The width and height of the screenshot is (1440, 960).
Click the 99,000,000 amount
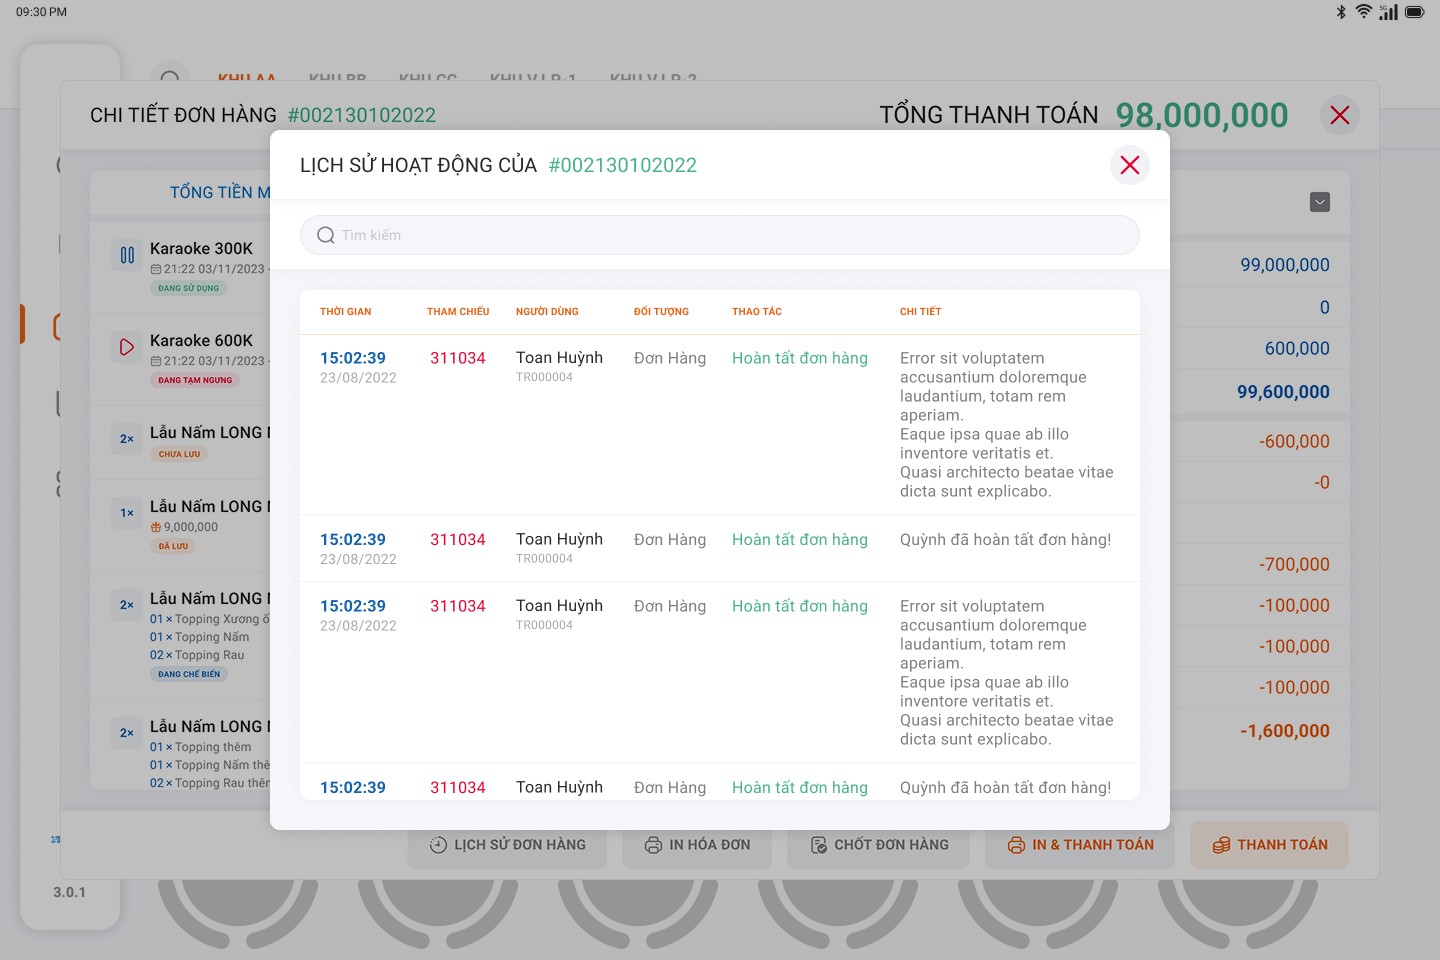coord(1285,265)
